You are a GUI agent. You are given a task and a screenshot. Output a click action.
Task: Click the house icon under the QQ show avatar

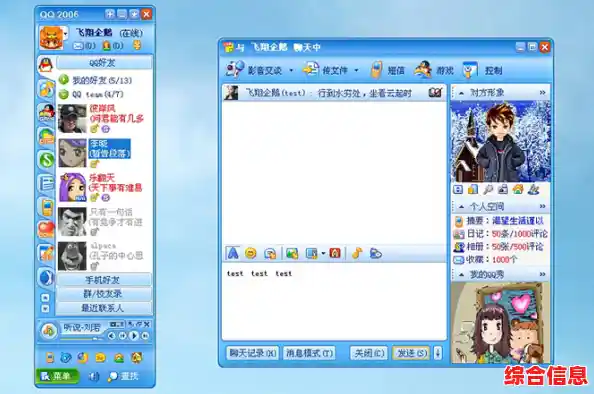[518, 189]
